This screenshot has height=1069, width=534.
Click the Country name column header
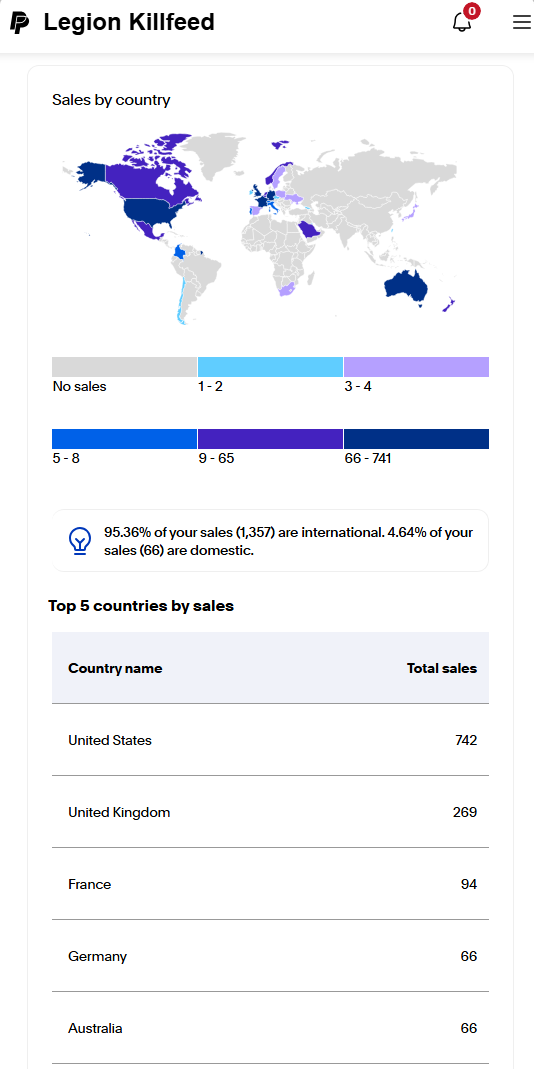(x=115, y=668)
